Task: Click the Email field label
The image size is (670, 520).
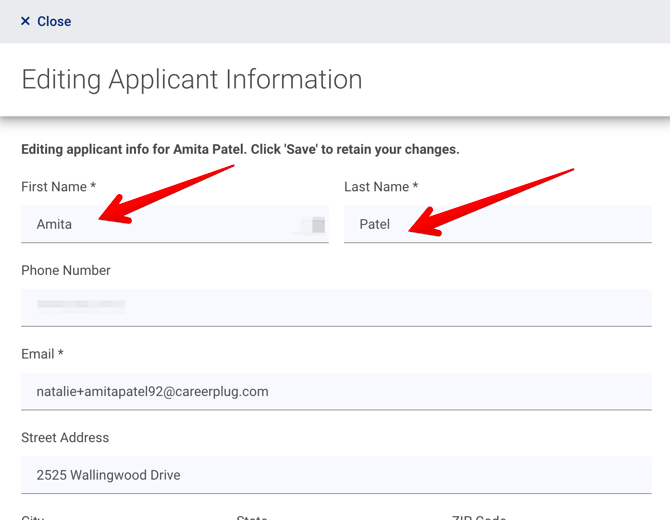Action: coord(42,354)
